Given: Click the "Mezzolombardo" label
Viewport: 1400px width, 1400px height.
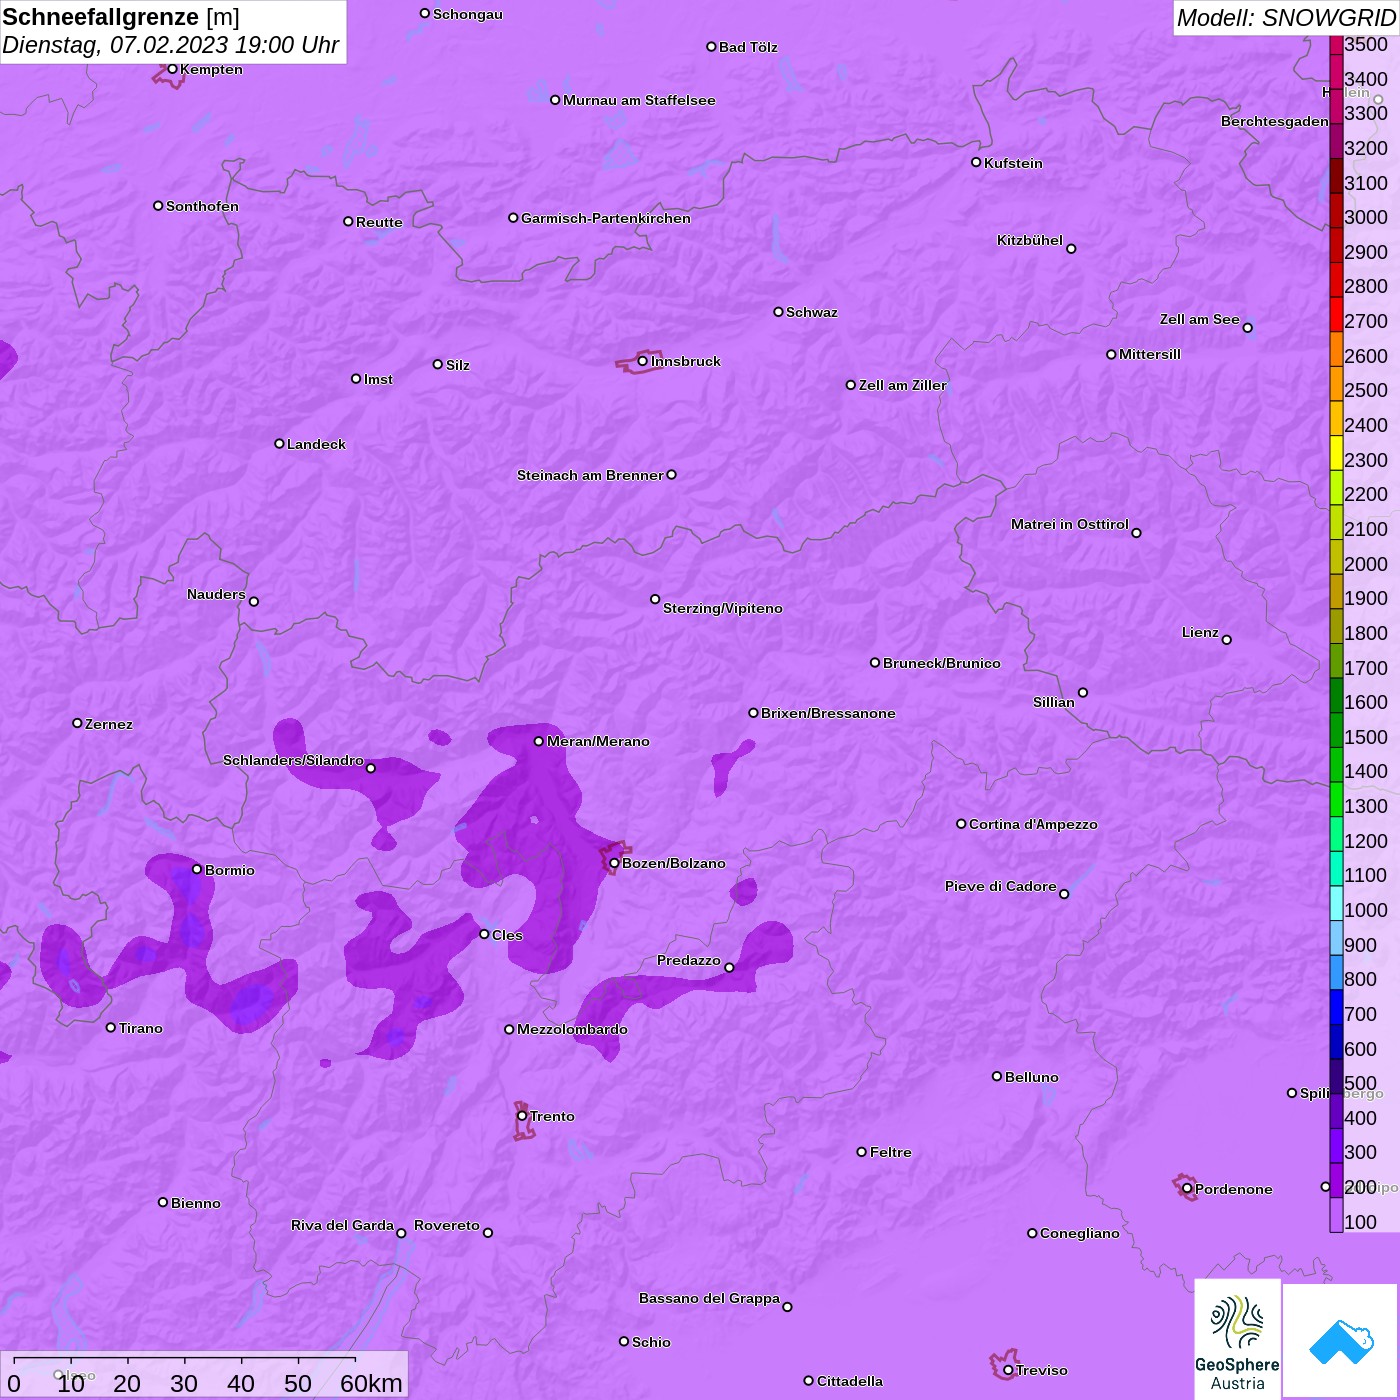Looking at the screenshot, I should click(x=572, y=1029).
